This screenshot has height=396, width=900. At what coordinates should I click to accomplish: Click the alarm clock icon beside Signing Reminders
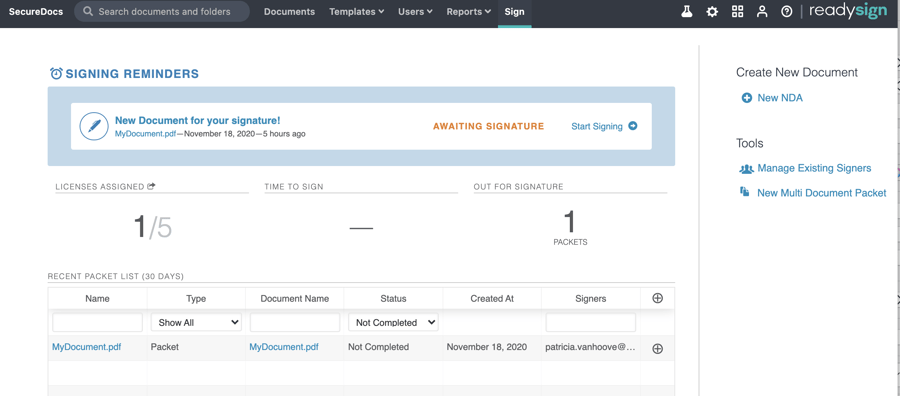tap(56, 73)
